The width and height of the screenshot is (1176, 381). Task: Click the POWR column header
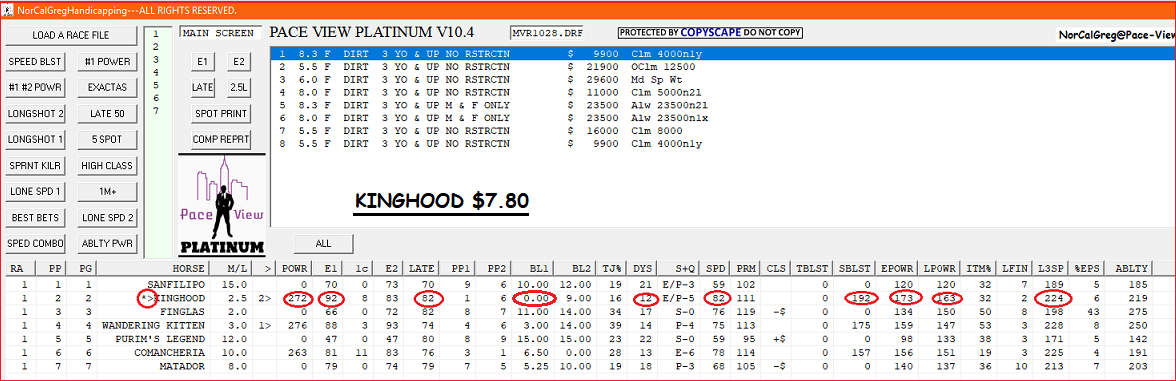click(295, 268)
